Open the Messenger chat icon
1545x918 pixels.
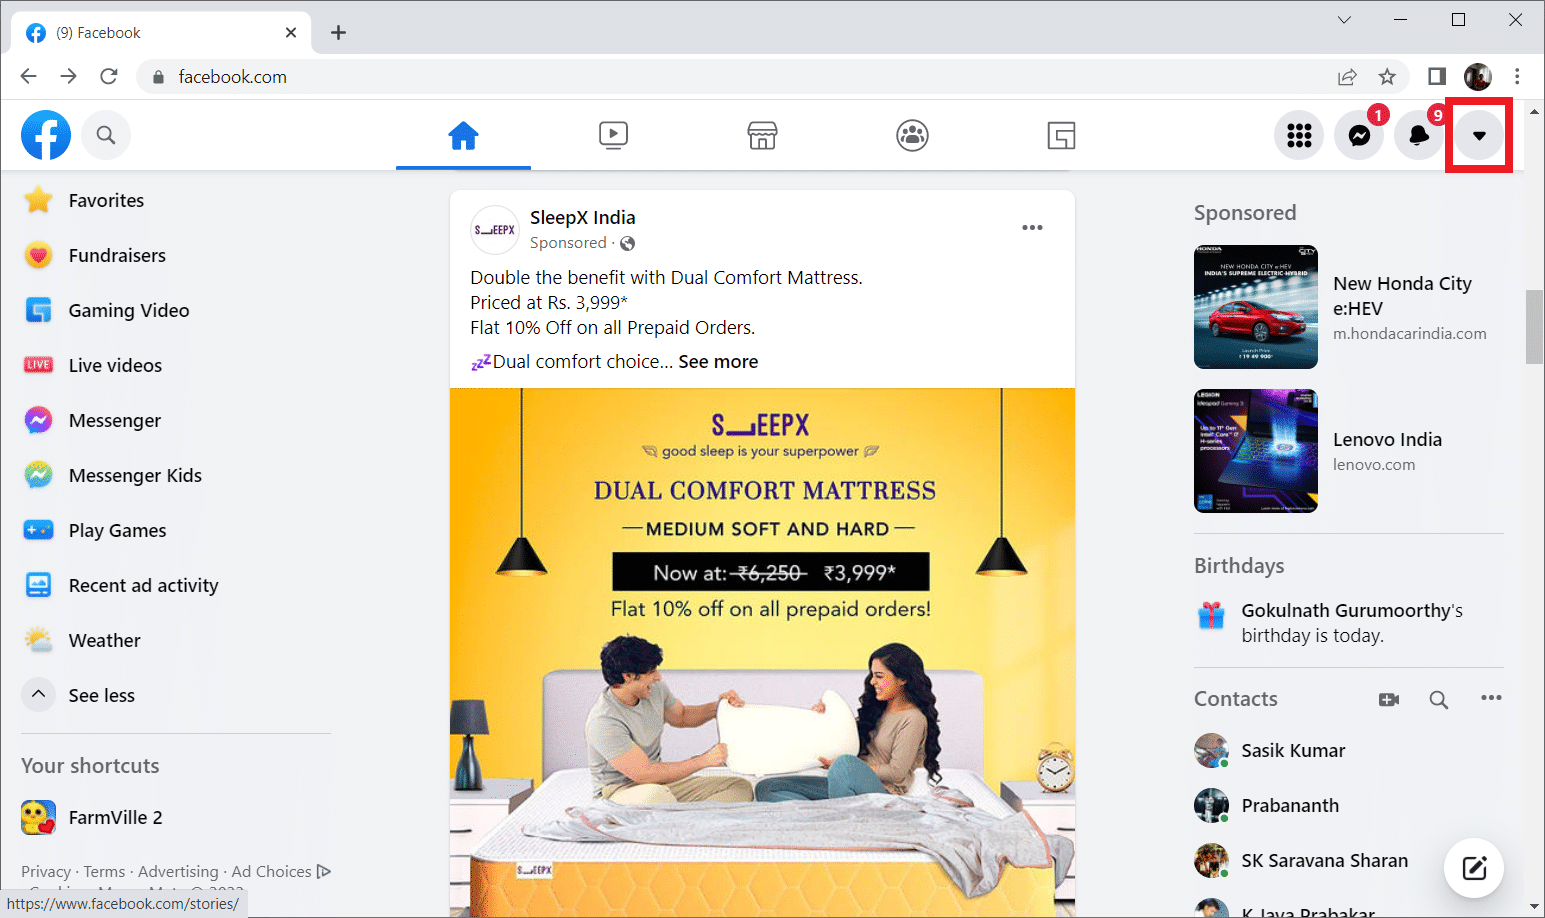point(1359,135)
